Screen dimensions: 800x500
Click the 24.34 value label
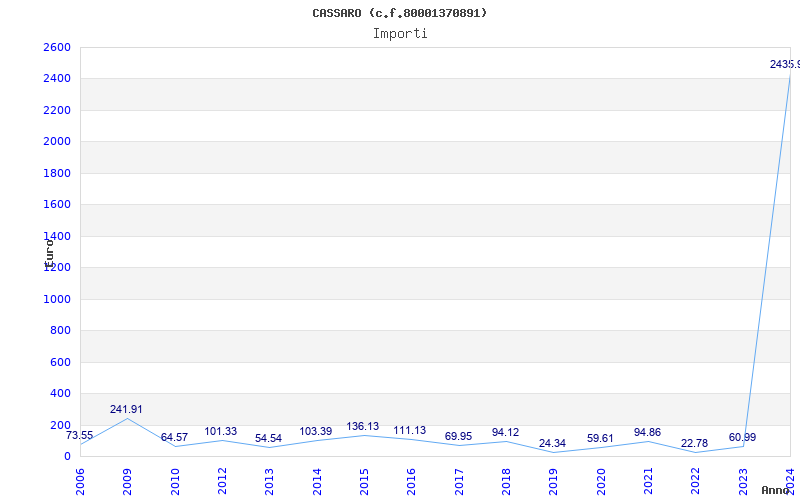coord(552,444)
